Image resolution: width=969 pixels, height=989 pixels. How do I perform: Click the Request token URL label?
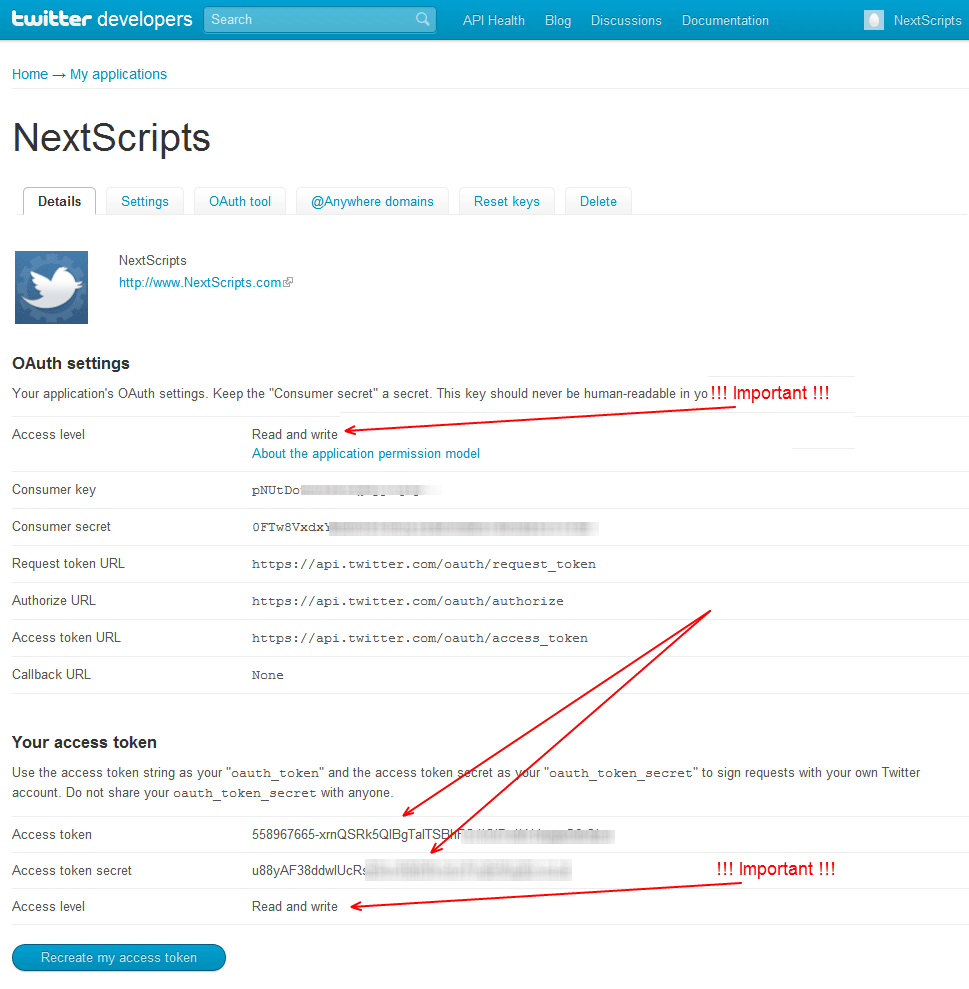click(68, 563)
